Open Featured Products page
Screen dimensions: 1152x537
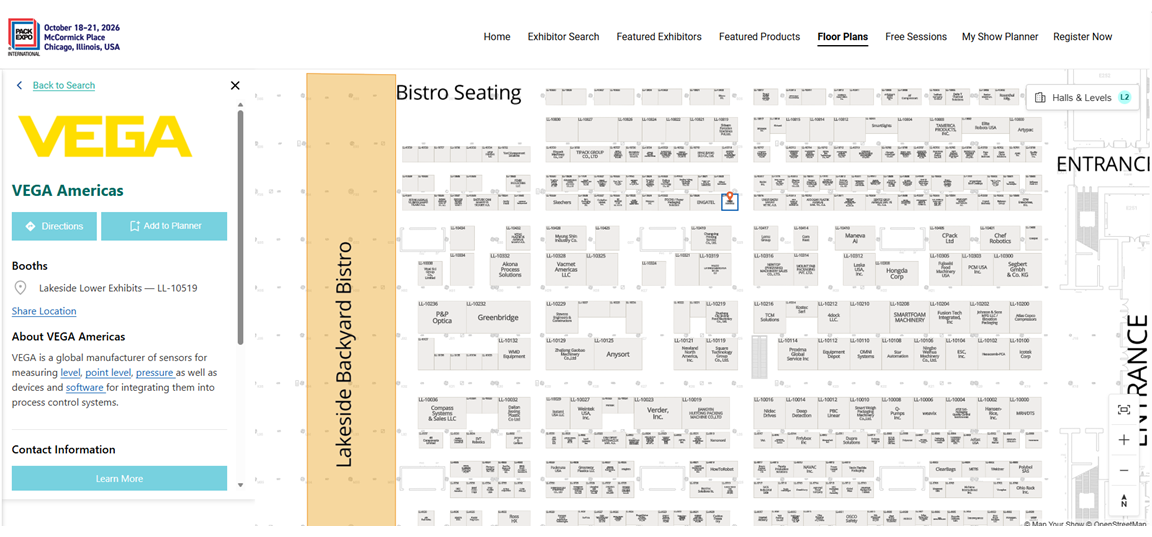point(760,37)
